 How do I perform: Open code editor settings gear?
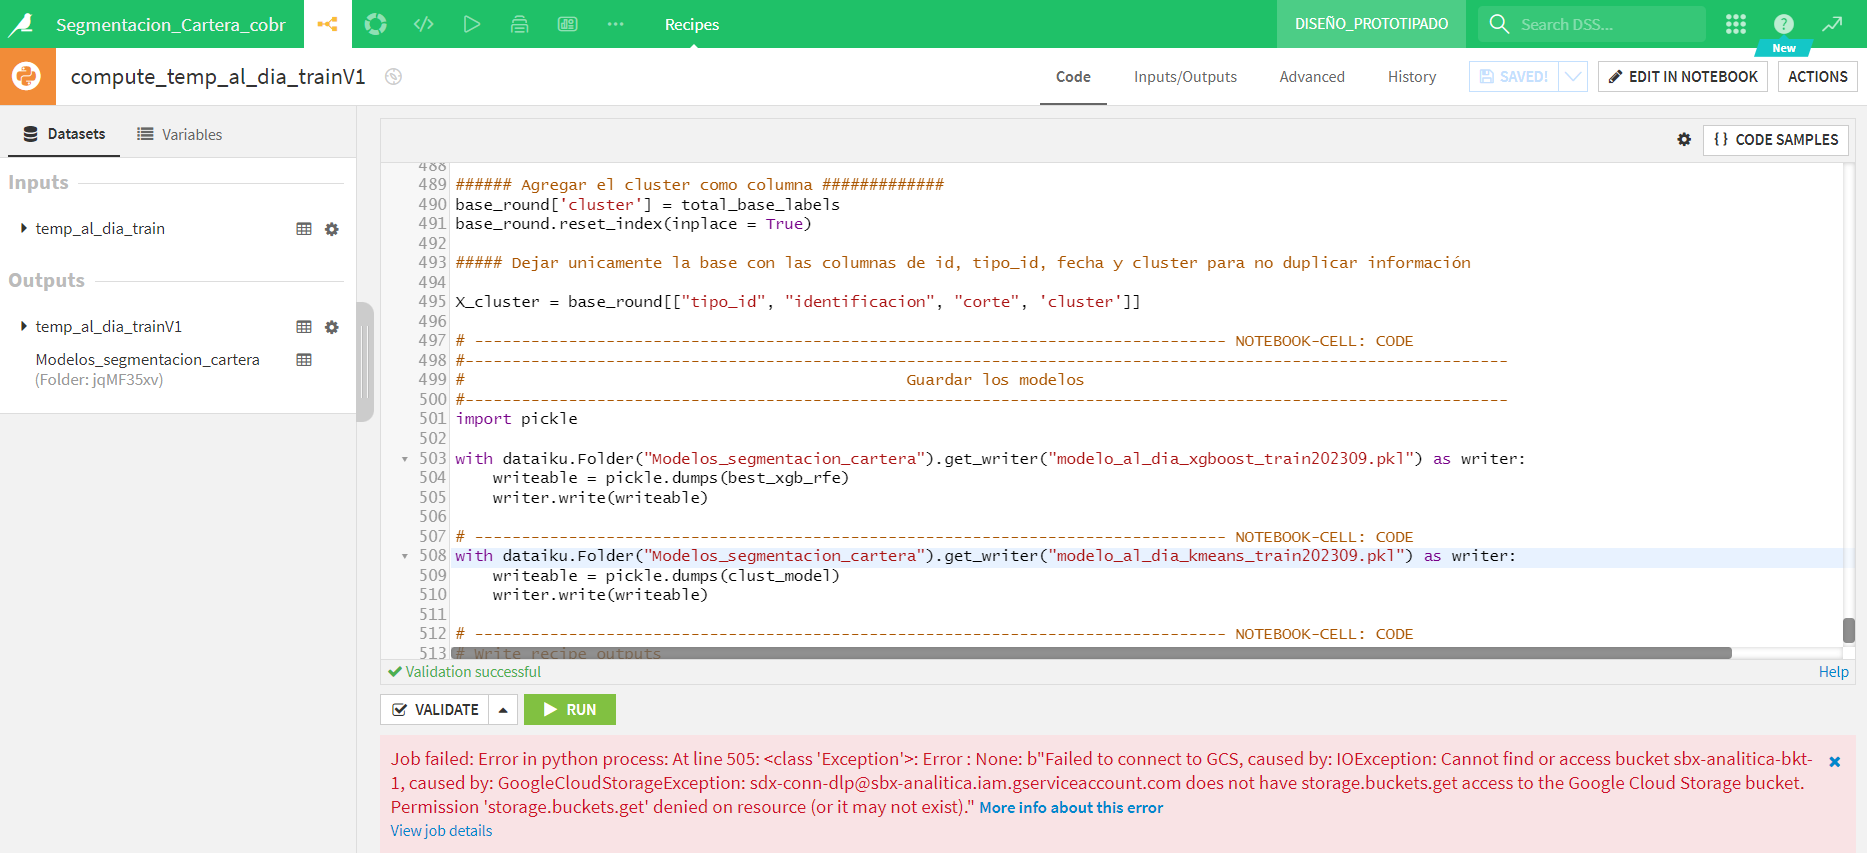pyautogui.click(x=1684, y=140)
